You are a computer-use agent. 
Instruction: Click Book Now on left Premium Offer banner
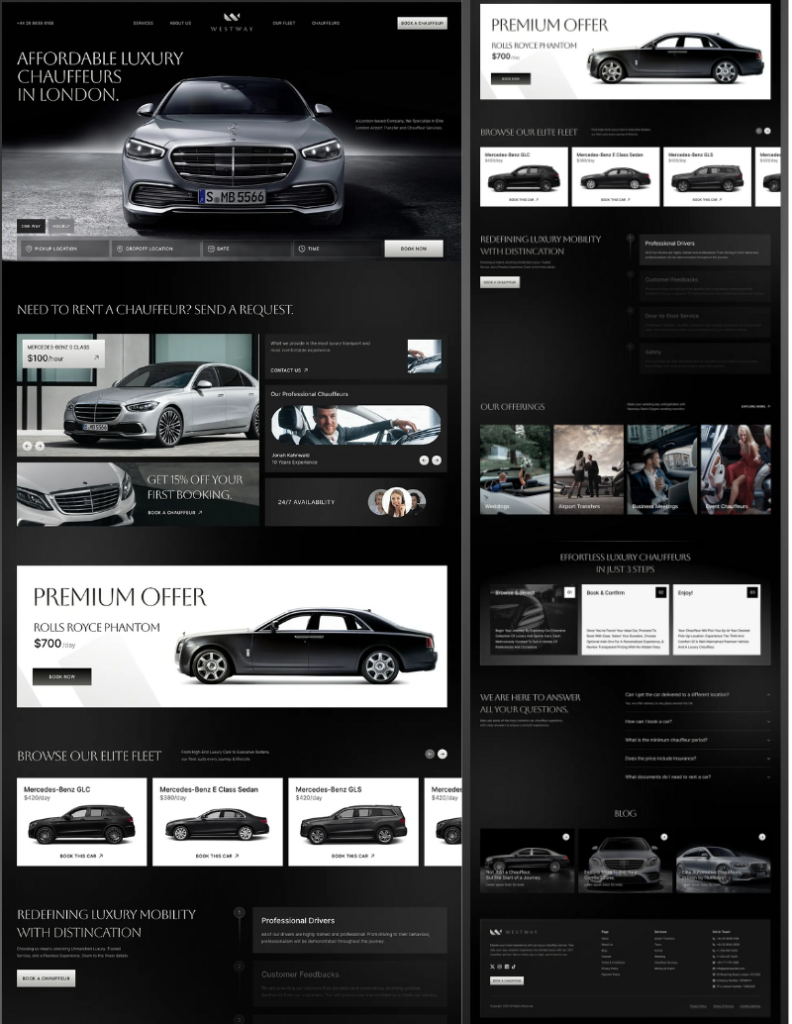tap(62, 677)
